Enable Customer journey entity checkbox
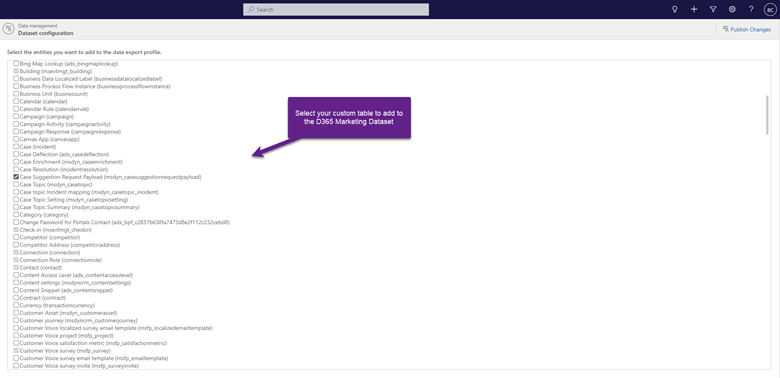 point(16,320)
